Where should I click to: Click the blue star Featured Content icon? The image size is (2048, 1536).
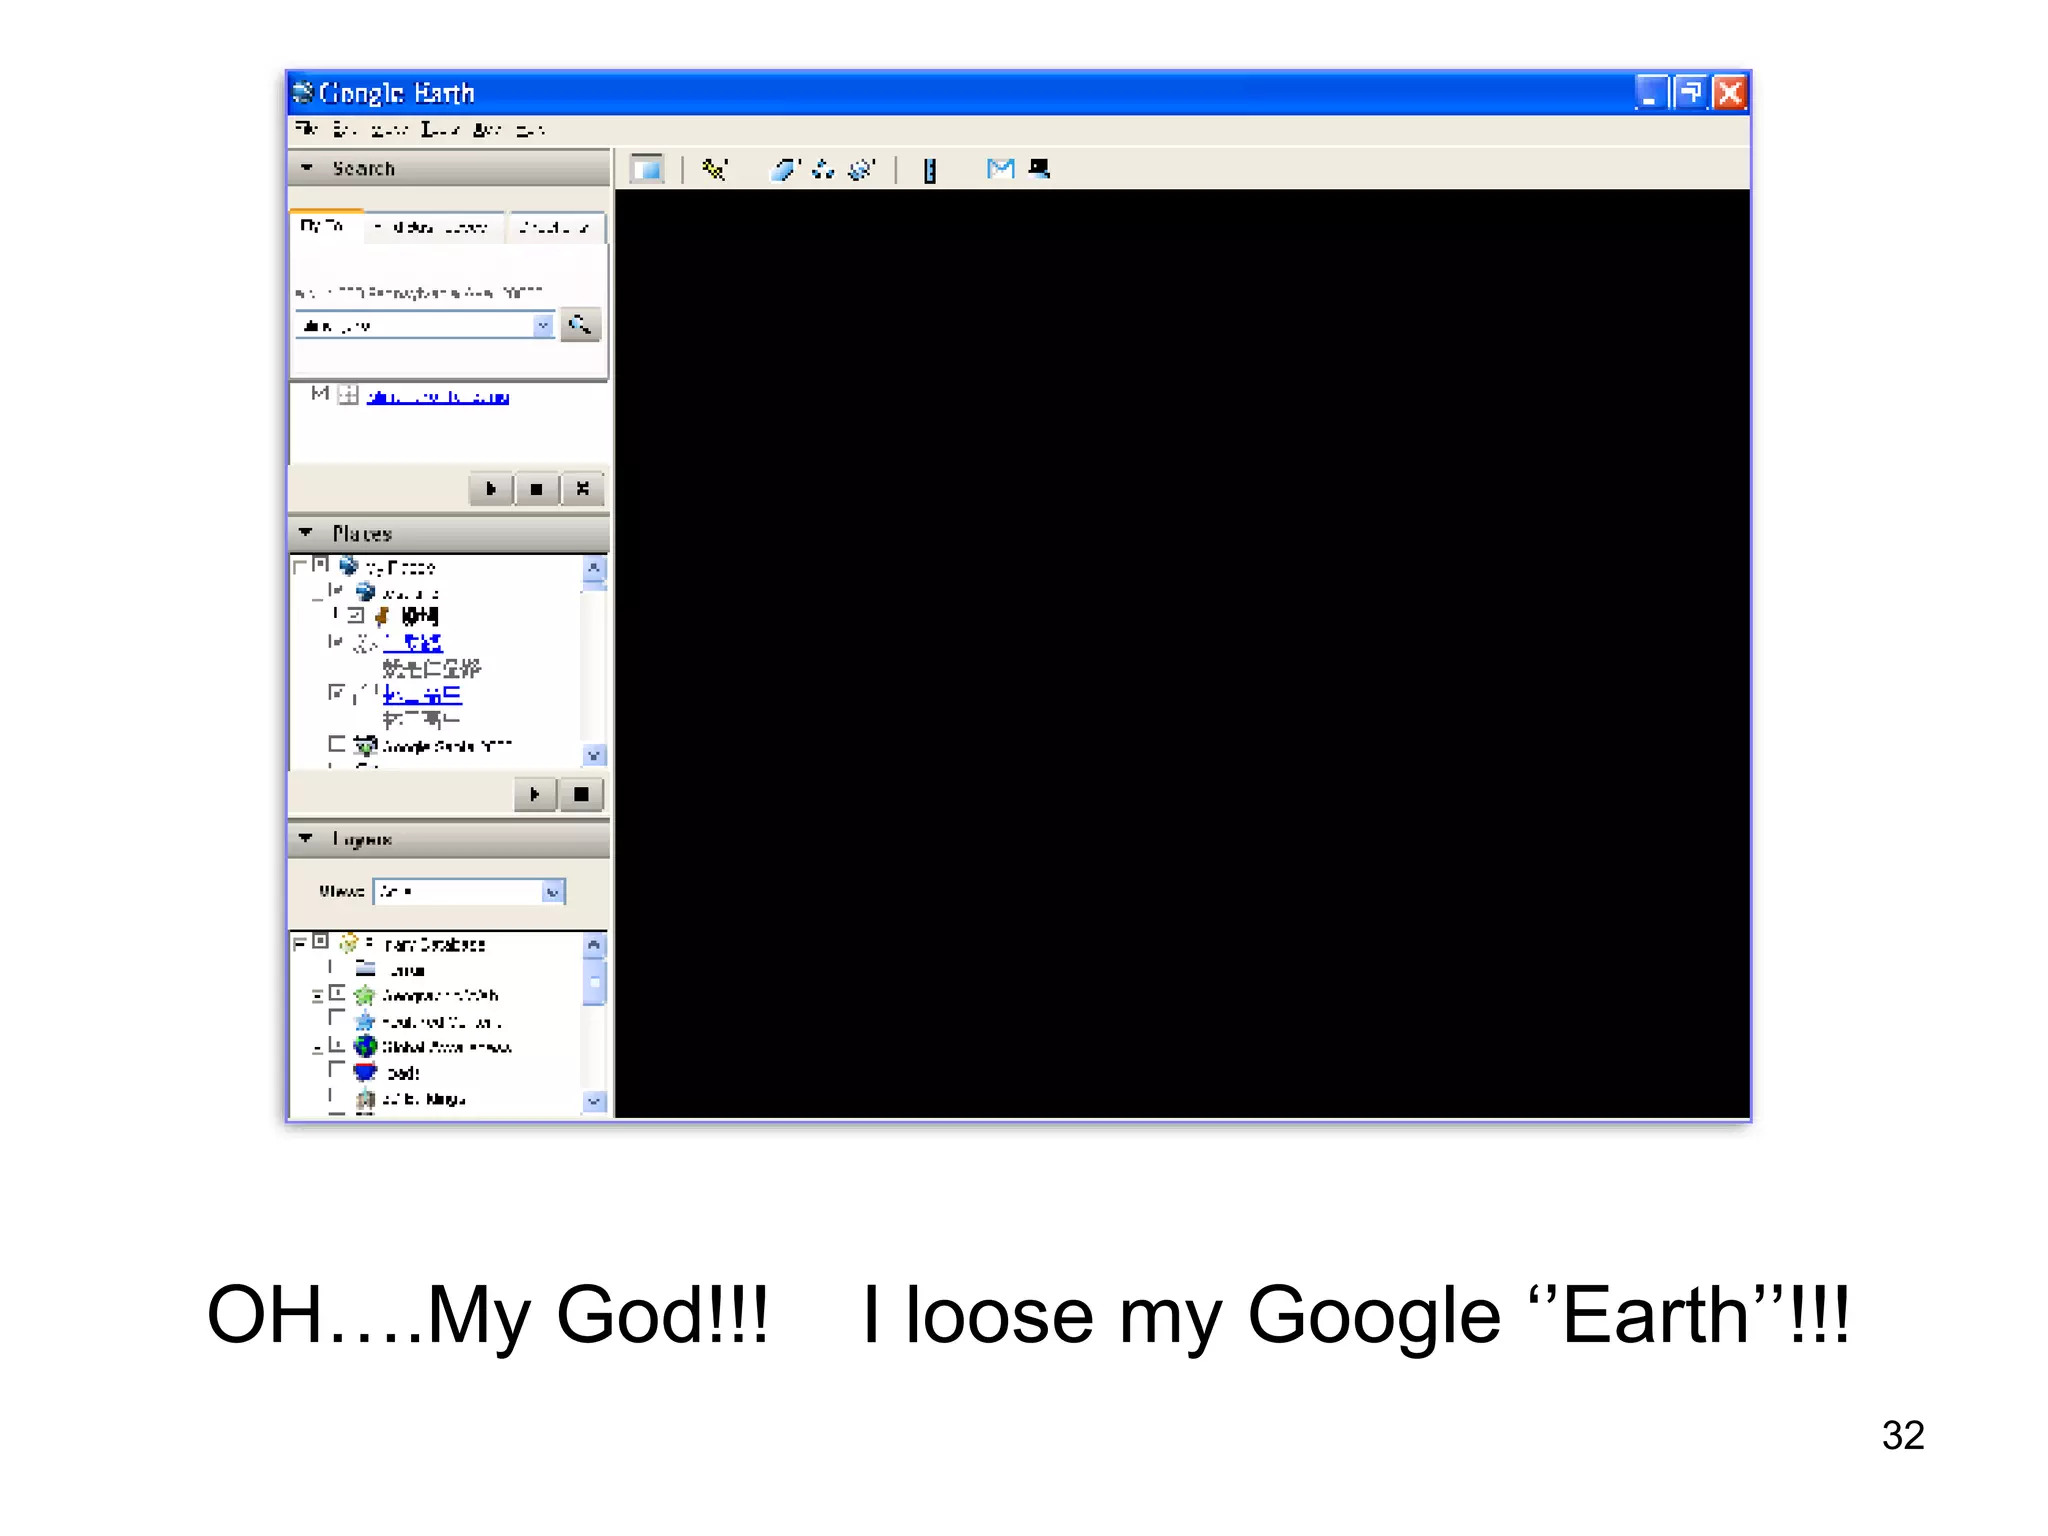[x=365, y=1021]
